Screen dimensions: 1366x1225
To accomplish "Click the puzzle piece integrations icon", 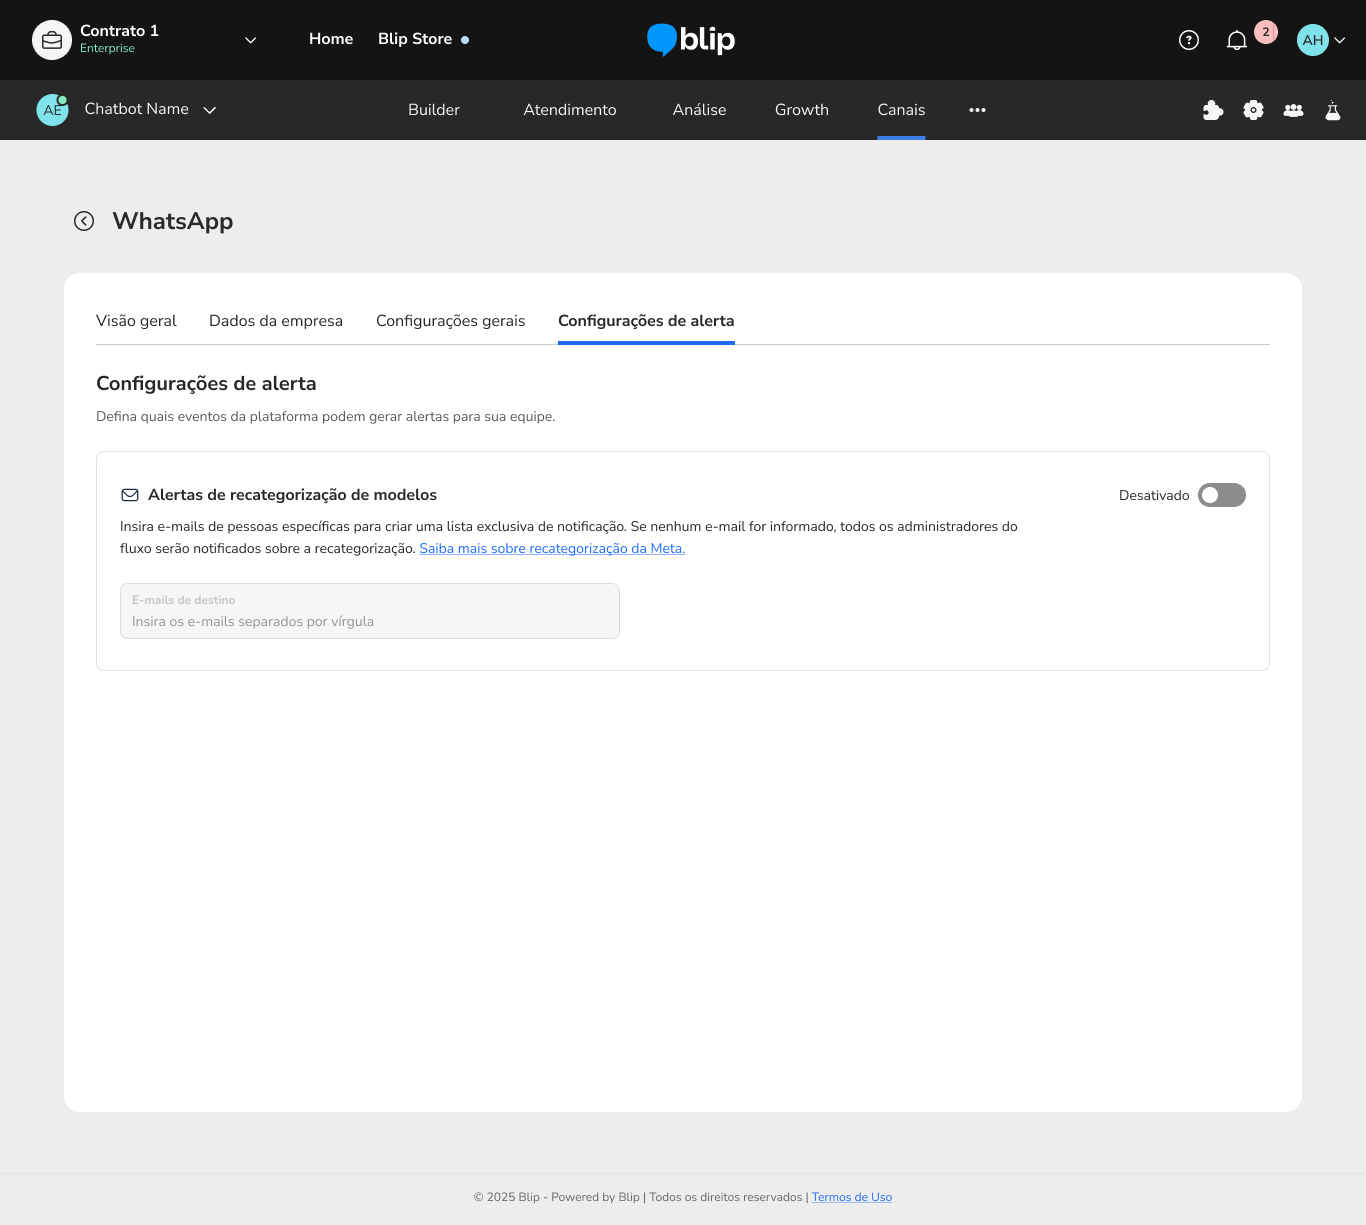I will (1213, 110).
